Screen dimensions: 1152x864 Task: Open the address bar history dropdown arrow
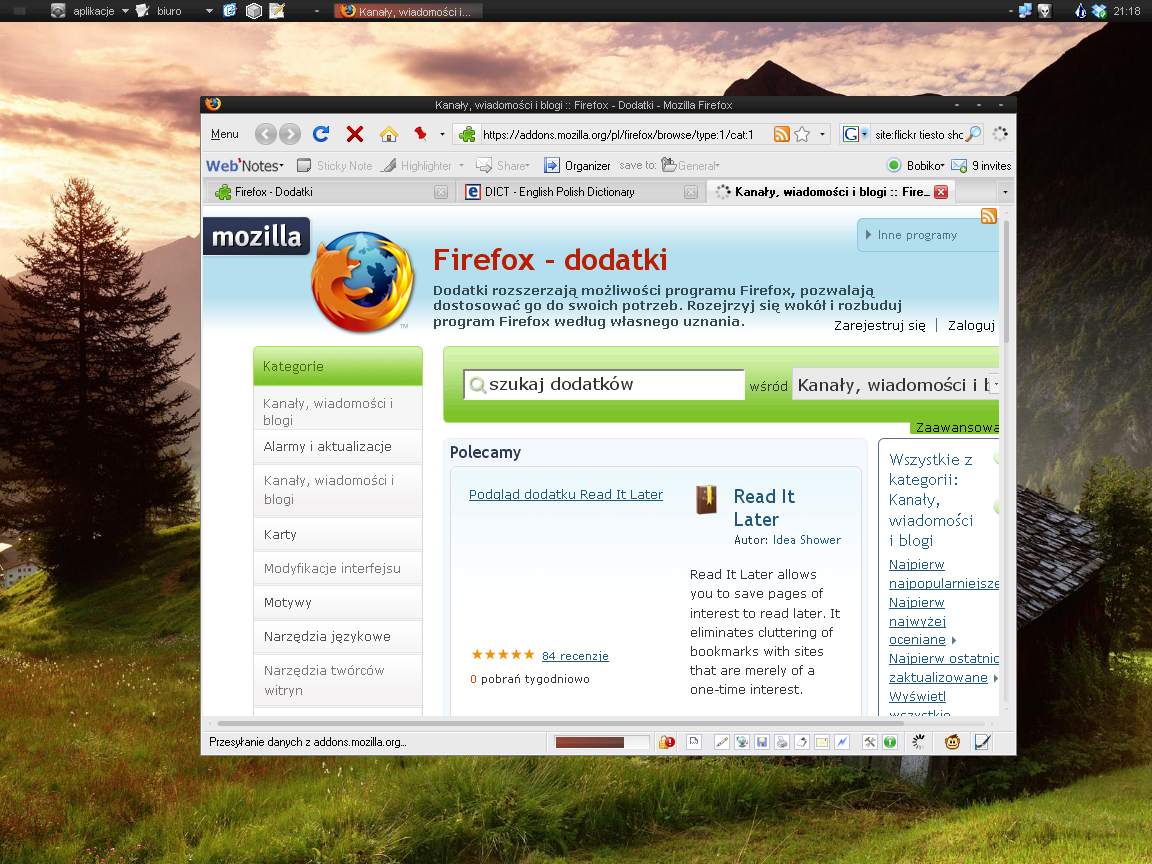point(822,134)
